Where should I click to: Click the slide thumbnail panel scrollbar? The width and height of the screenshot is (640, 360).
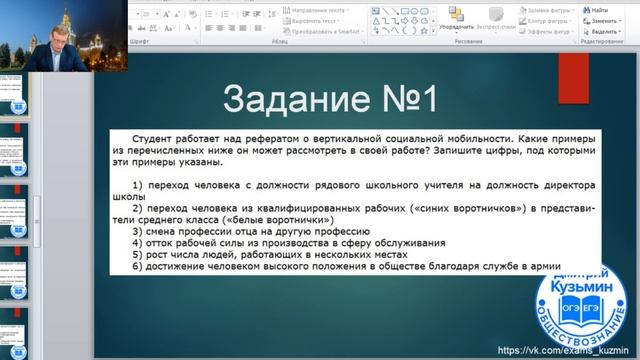click(x=37, y=222)
